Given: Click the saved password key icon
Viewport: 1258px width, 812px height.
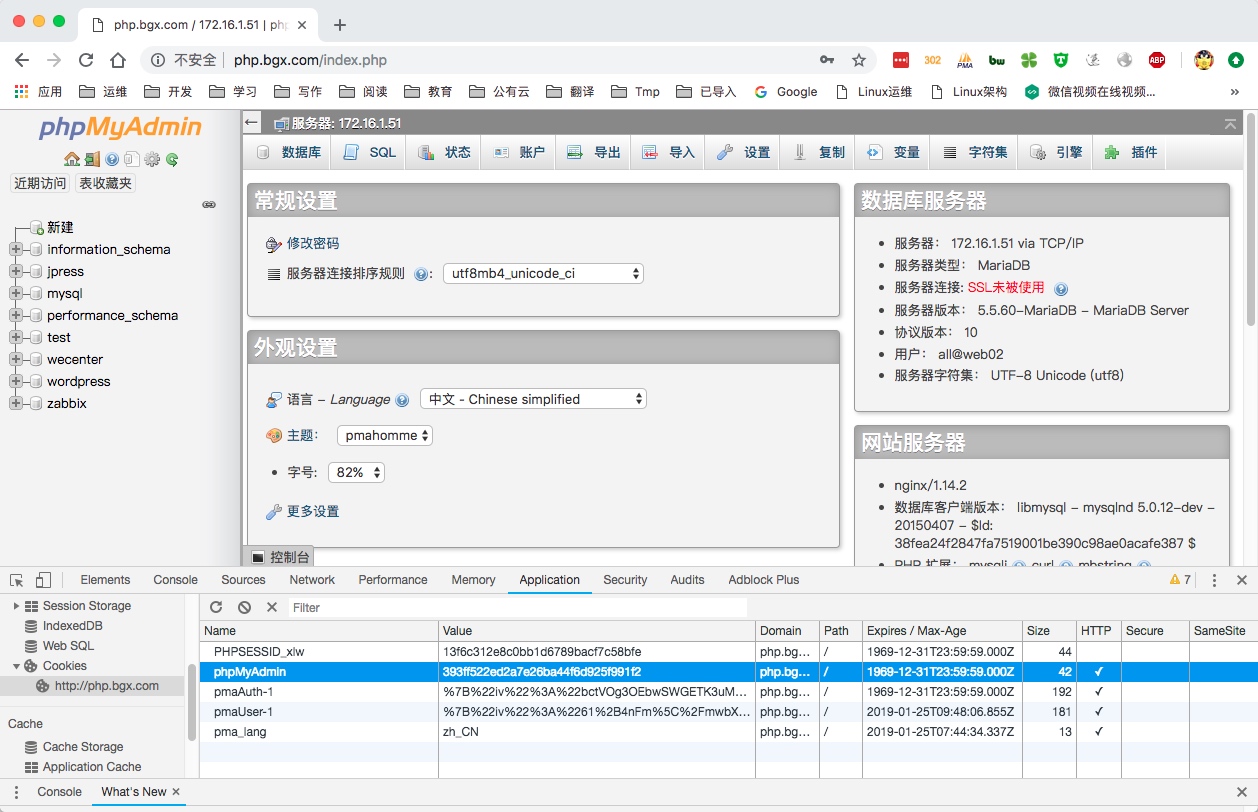Looking at the screenshot, I should [x=827, y=60].
